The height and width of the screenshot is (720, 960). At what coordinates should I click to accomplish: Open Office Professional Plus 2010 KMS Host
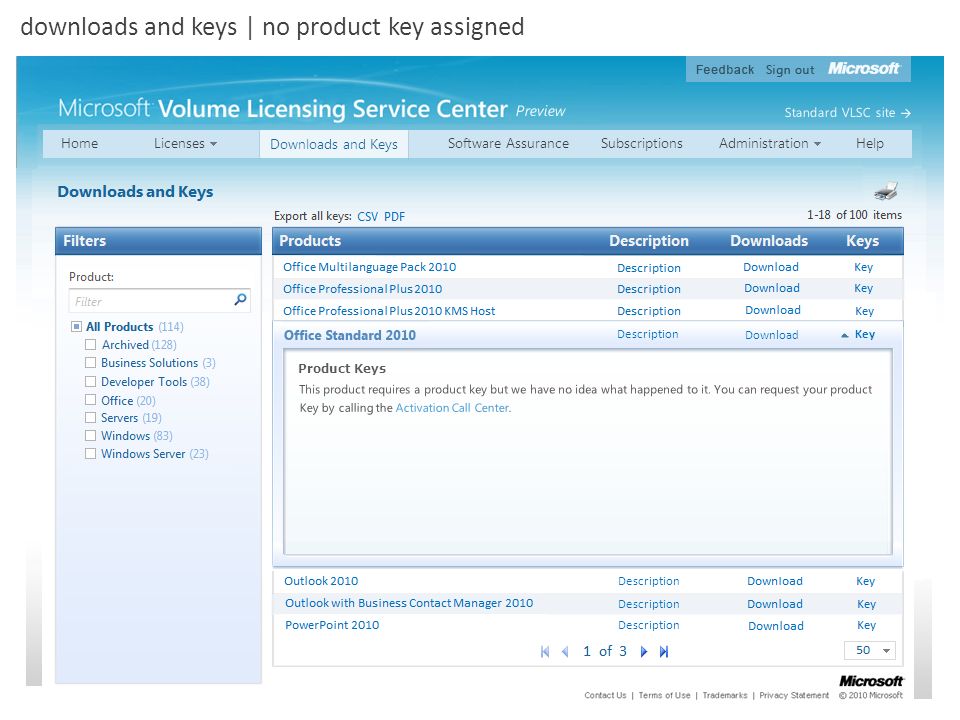pyautogui.click(x=389, y=311)
